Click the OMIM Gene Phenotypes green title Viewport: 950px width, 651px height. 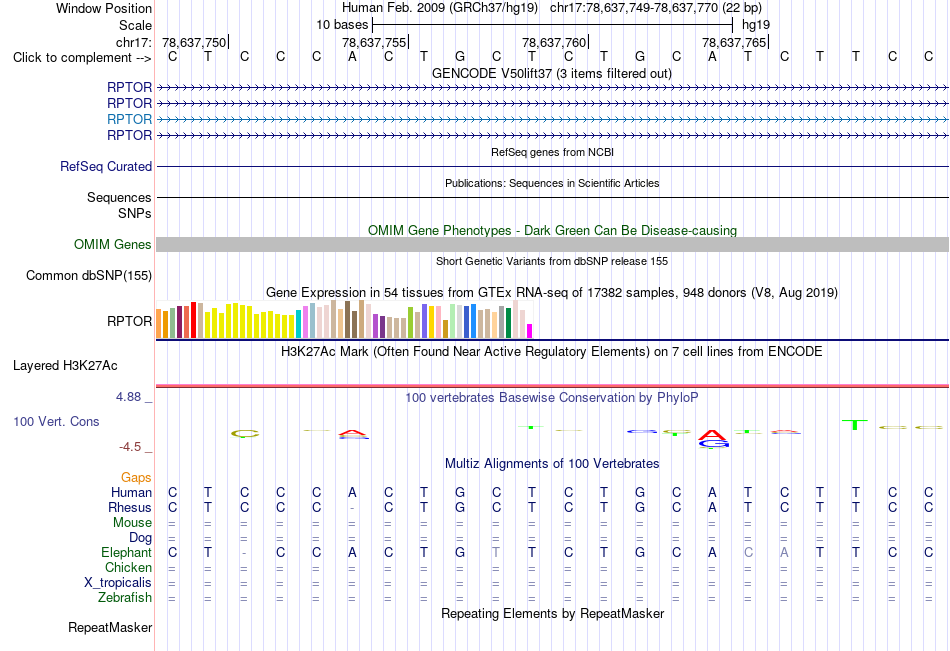552,230
